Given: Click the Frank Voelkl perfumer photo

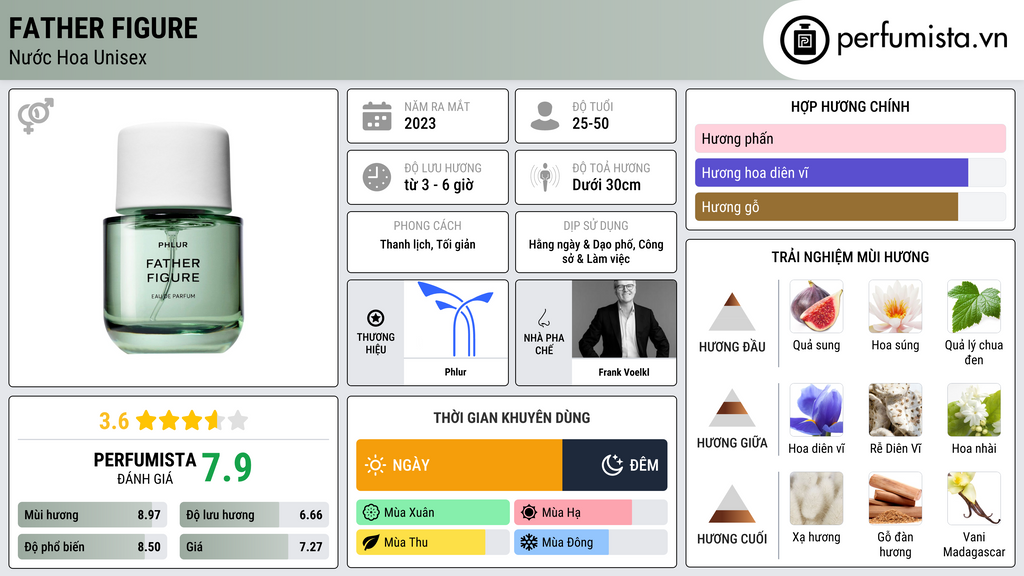Looking at the screenshot, I should pos(624,319).
